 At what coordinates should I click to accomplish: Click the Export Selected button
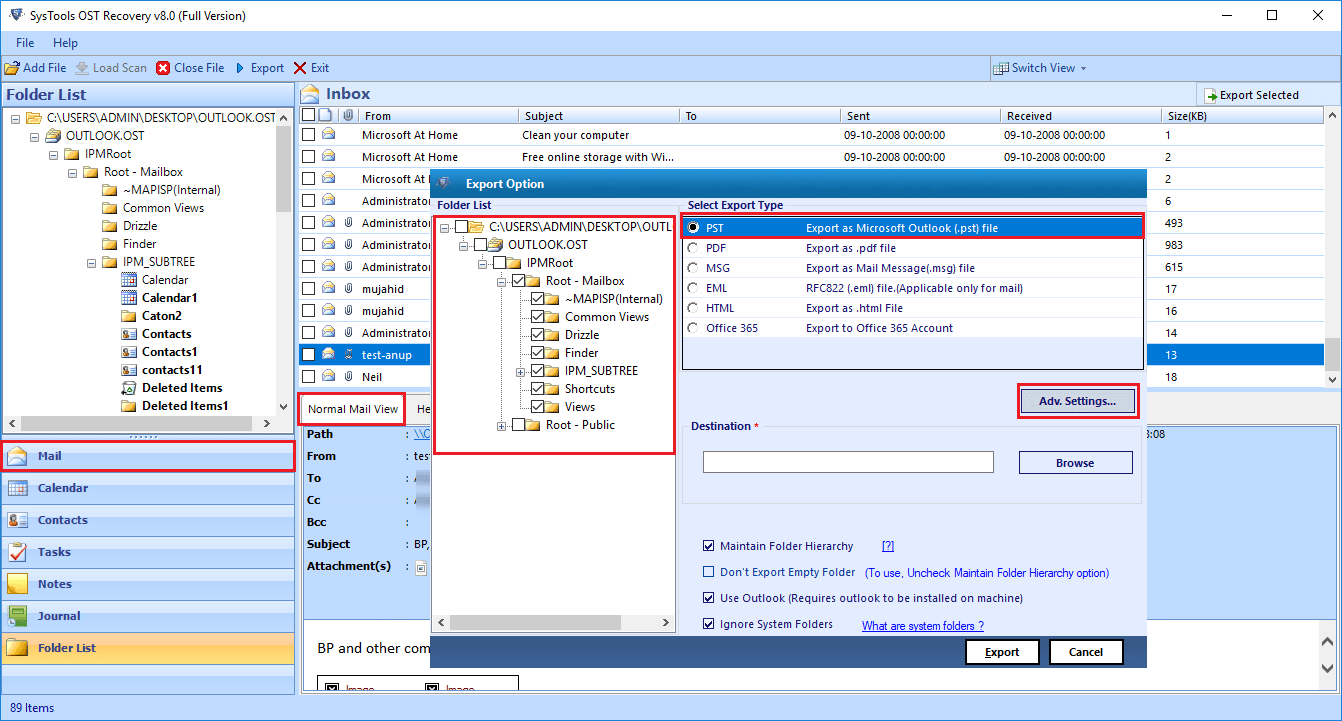tap(1252, 95)
